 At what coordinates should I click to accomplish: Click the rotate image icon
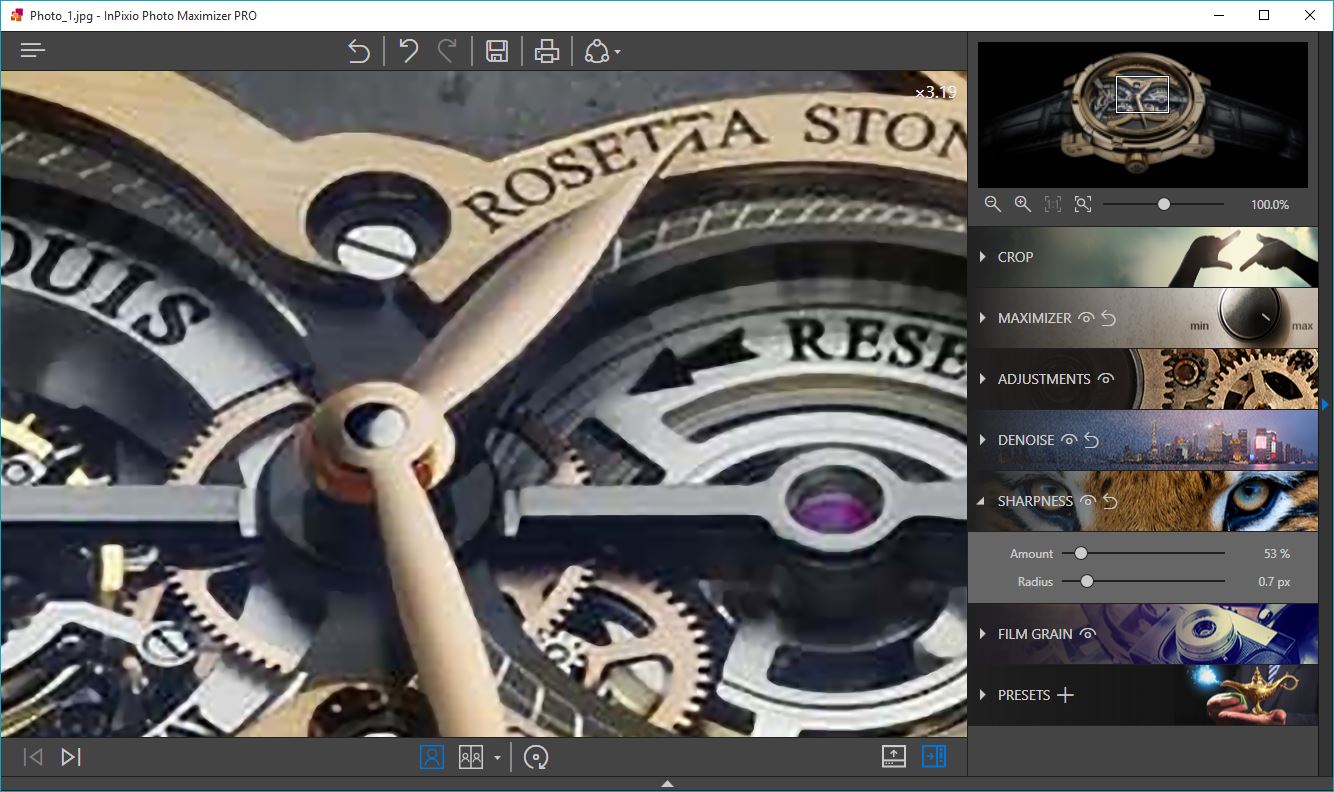tap(537, 757)
